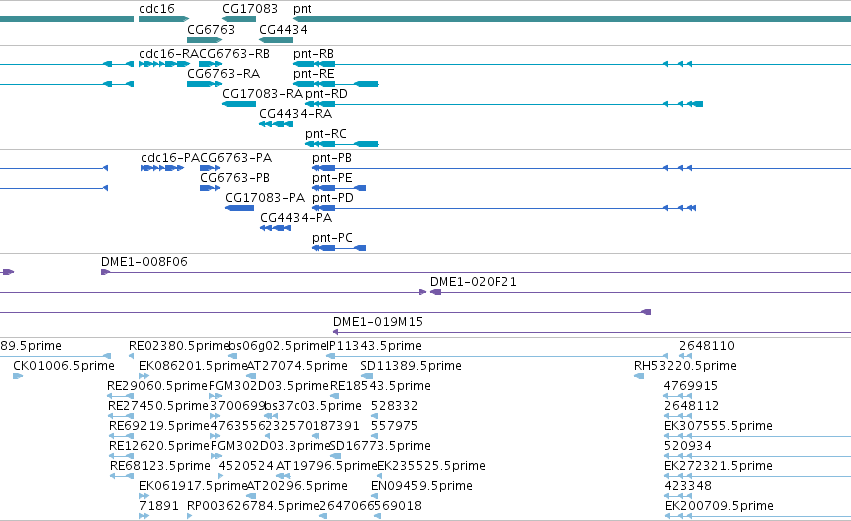Click the EK272321.5prime EST label

pyautogui.click(x=718, y=466)
